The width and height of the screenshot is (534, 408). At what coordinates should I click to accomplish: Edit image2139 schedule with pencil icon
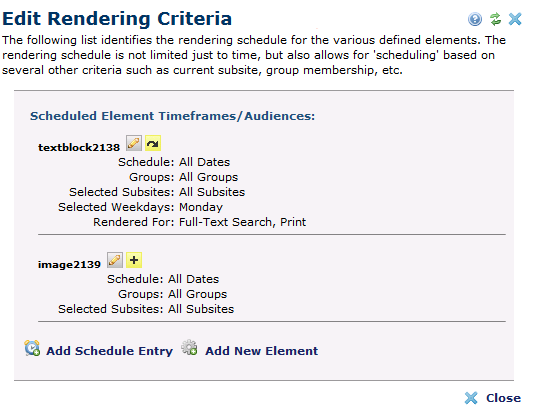115,260
